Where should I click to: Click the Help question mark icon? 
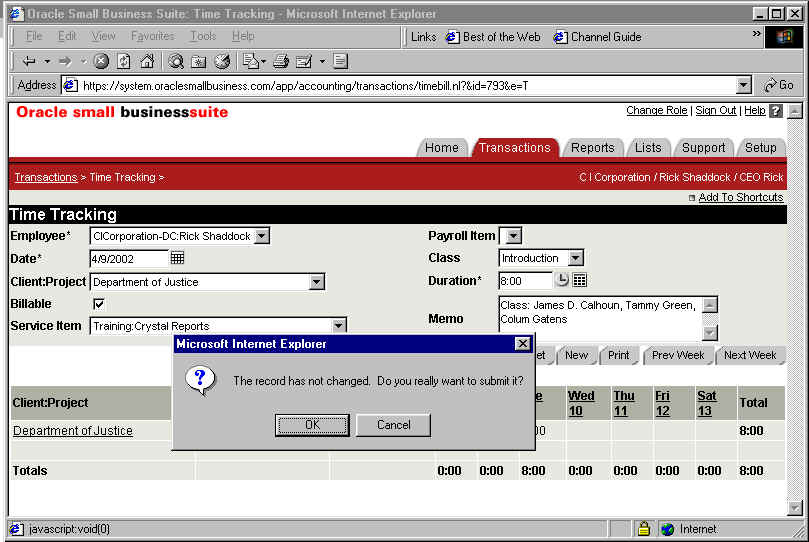[x=775, y=110]
